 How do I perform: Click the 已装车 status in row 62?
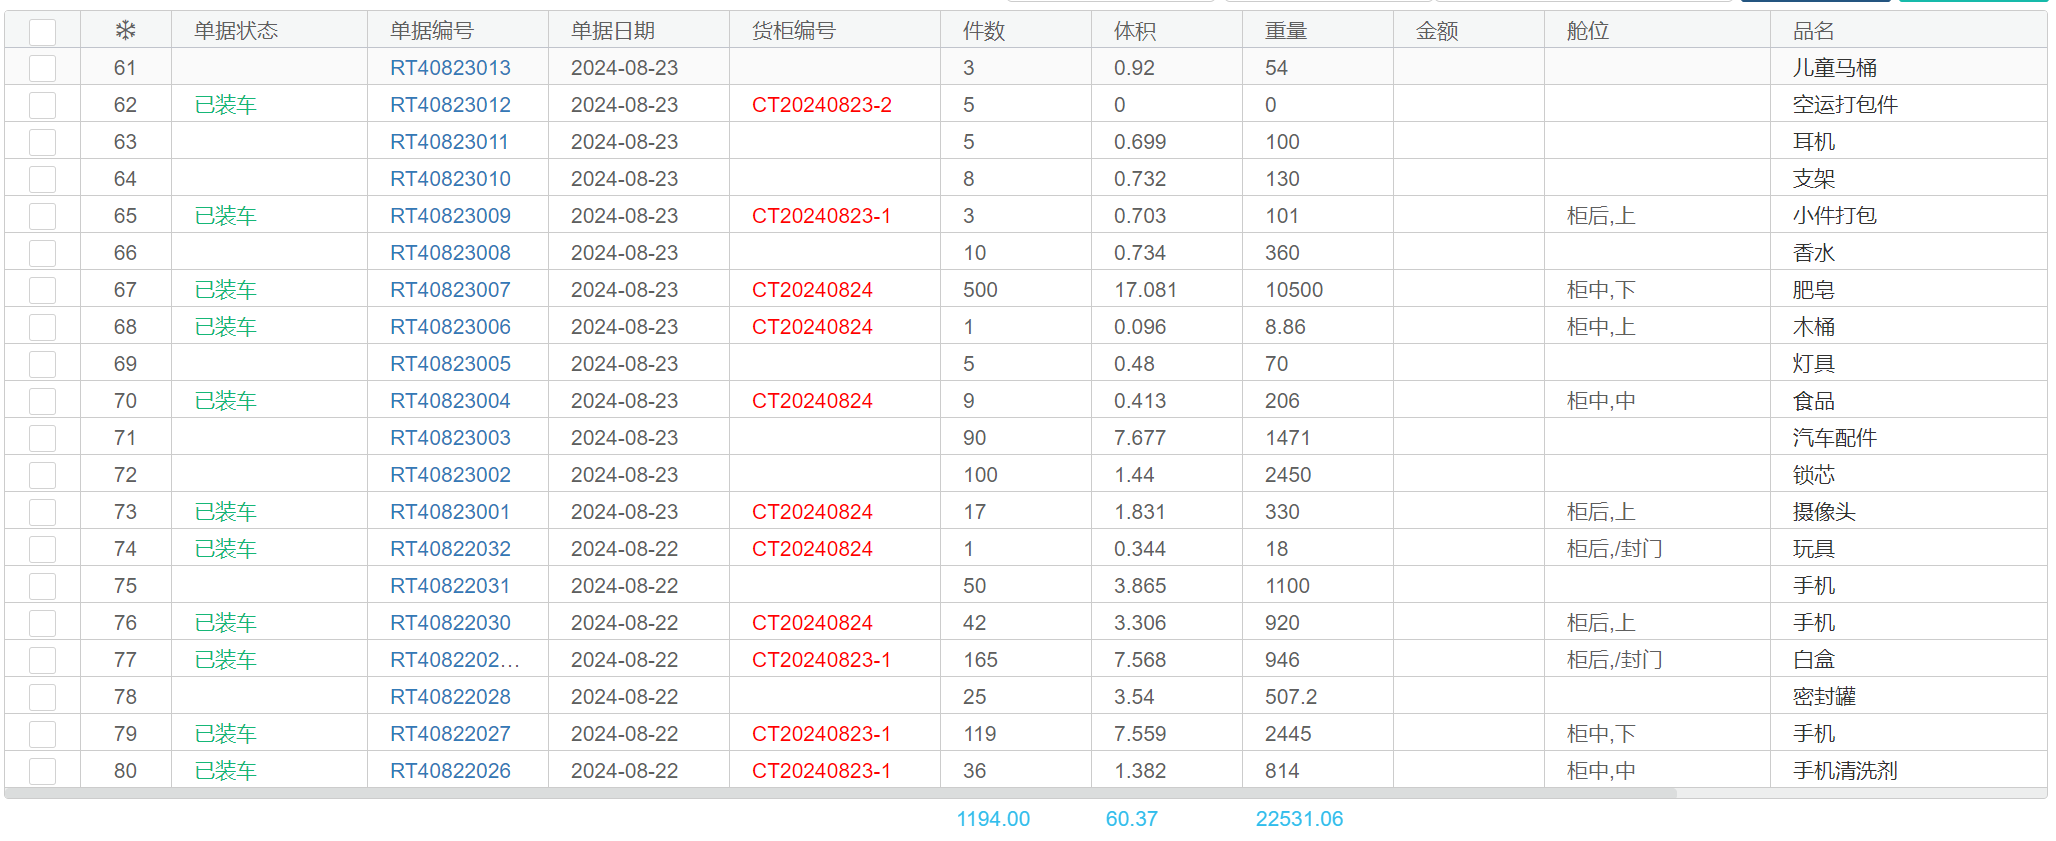(226, 105)
